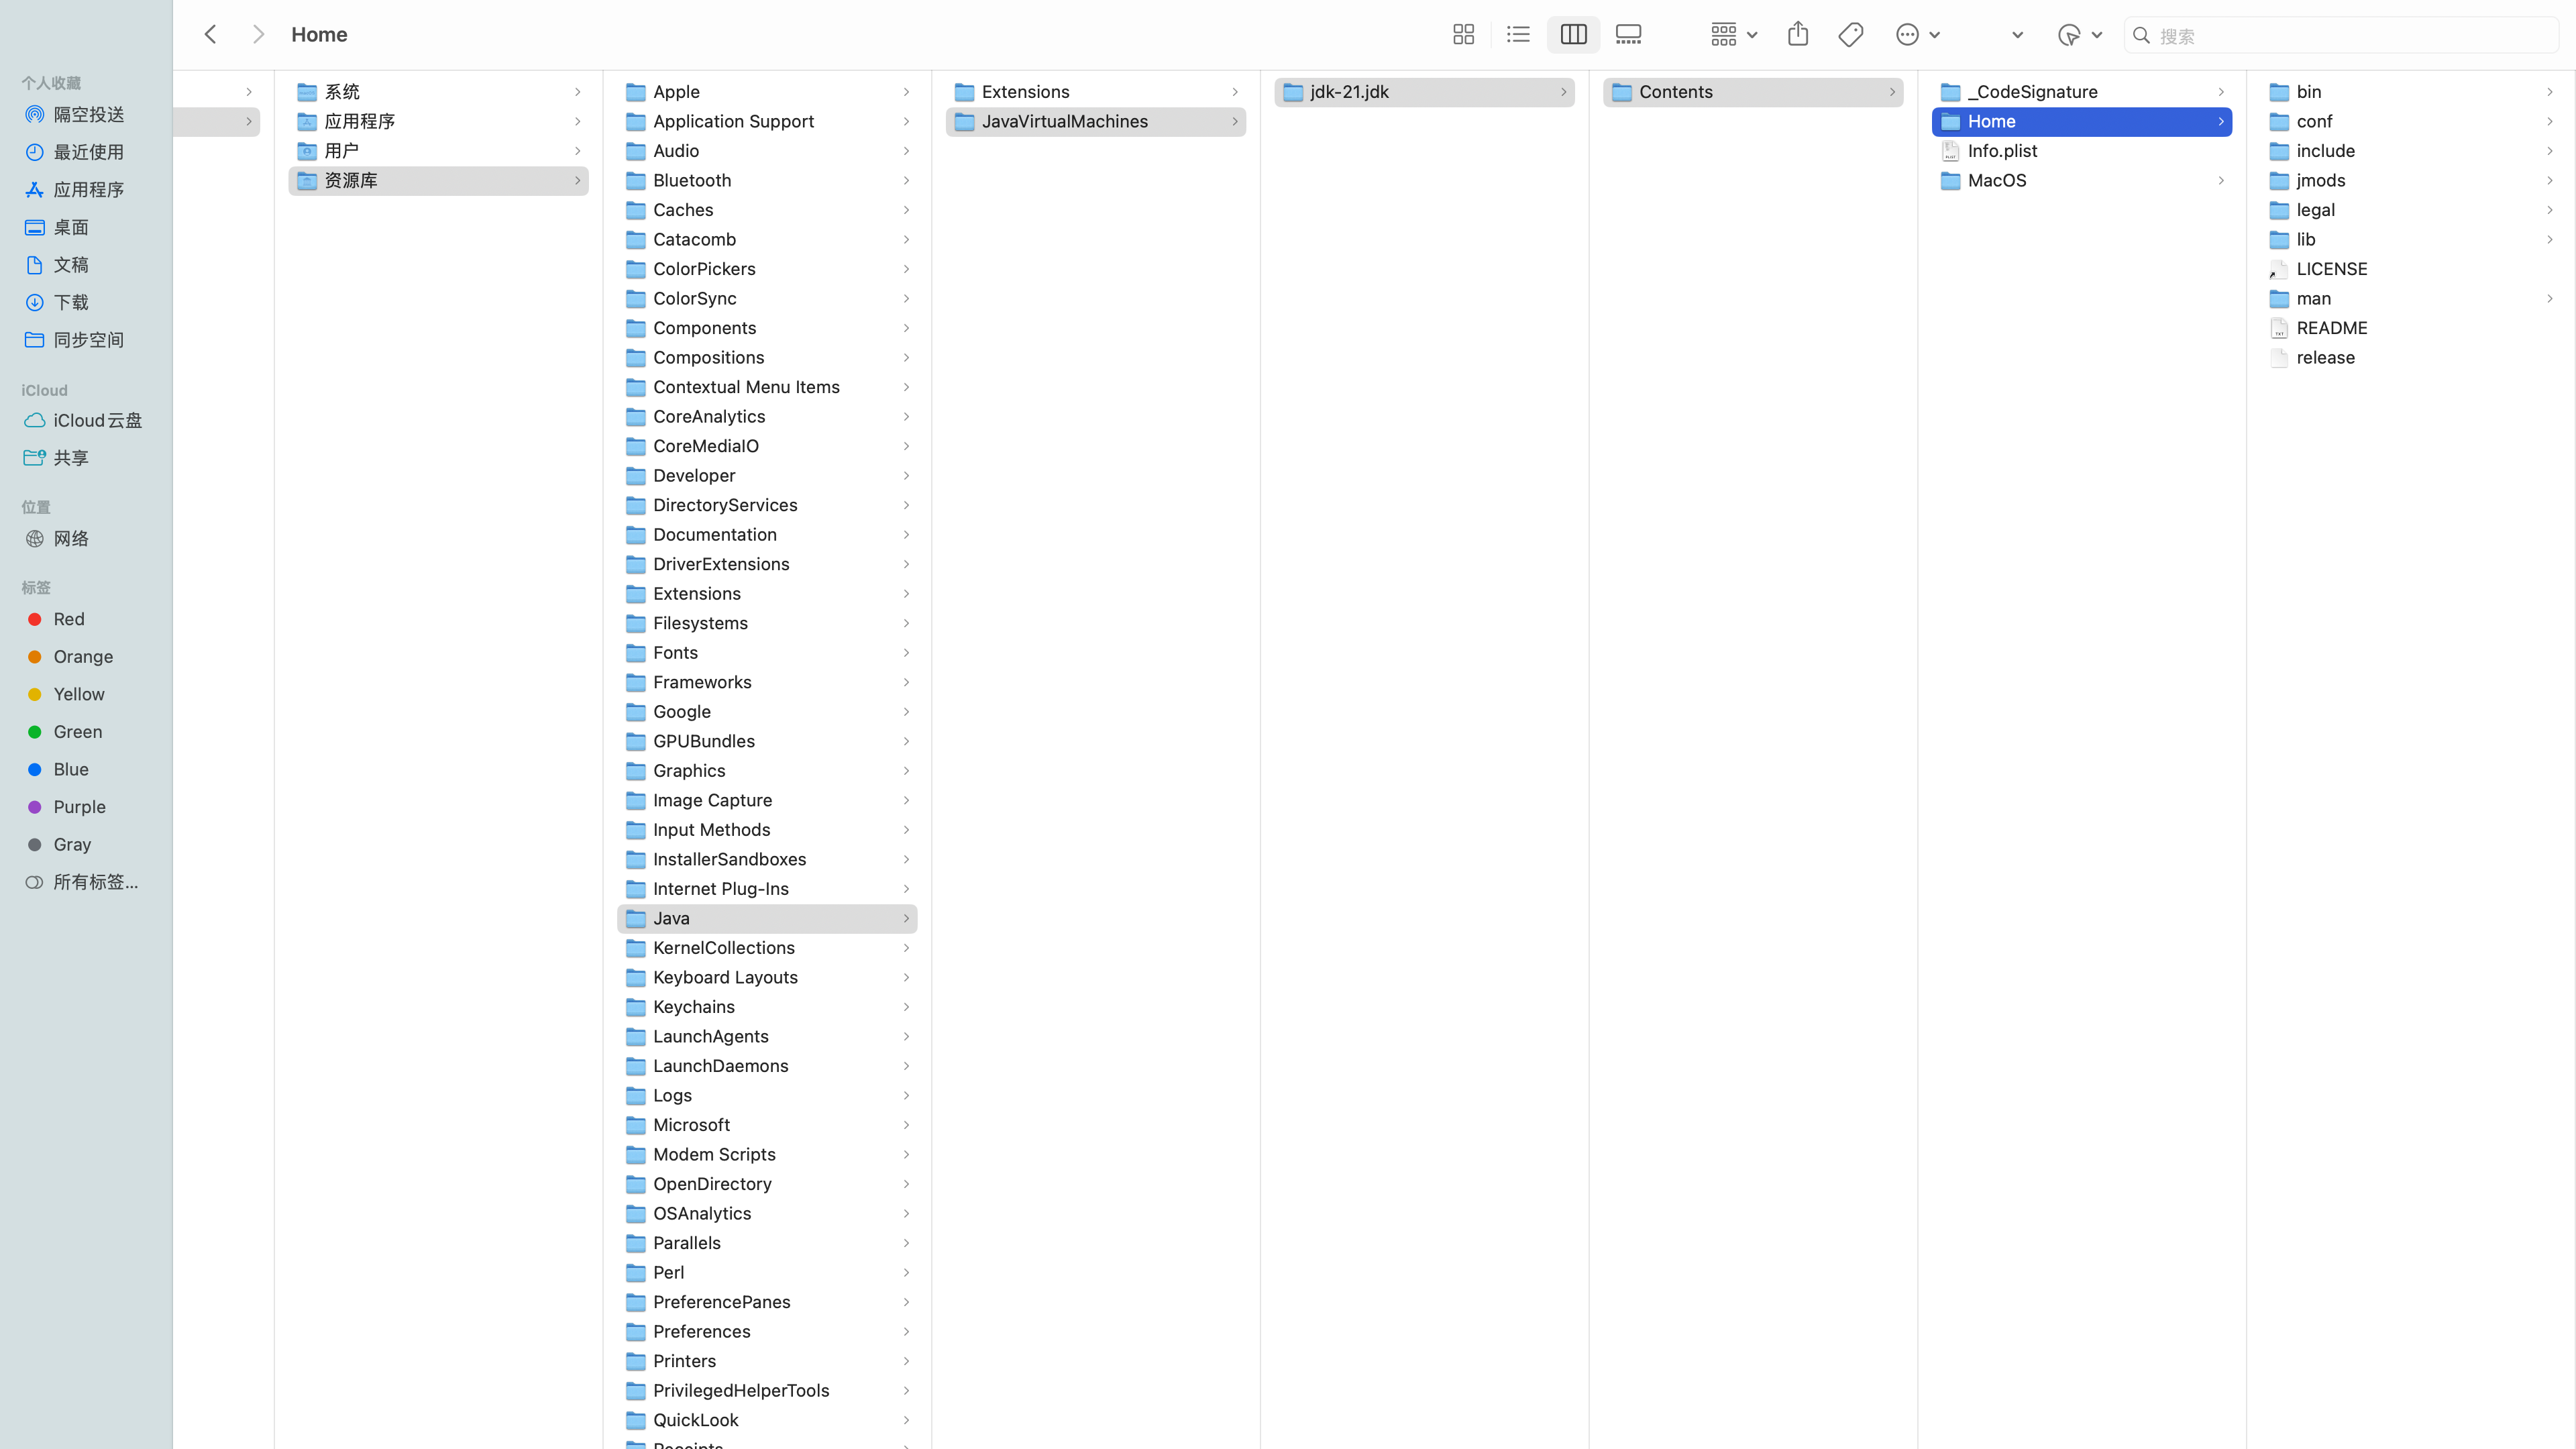Click the tag/label icon in toolbar
Viewport: 2576px width, 1449px height.
[x=1851, y=34]
